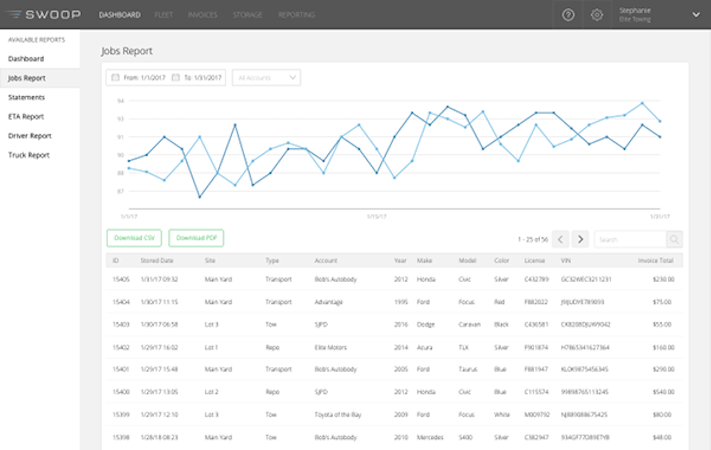Screen dimensions: 711x450
Task: Sort by the Make column header
Action: click(424, 261)
